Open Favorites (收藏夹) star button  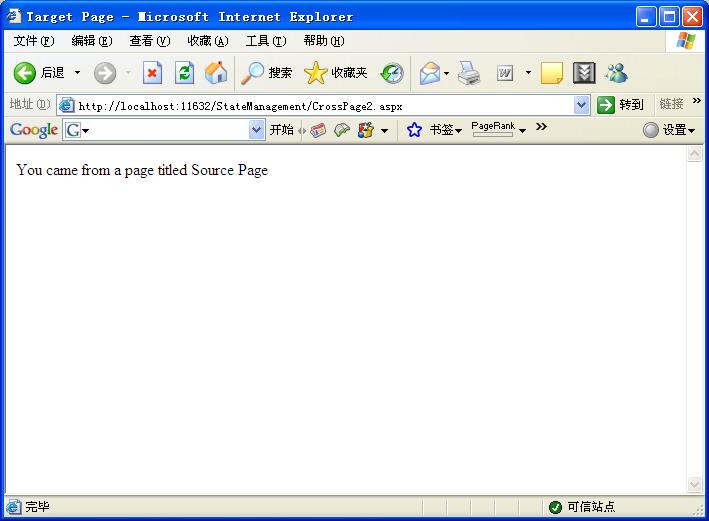click(336, 73)
